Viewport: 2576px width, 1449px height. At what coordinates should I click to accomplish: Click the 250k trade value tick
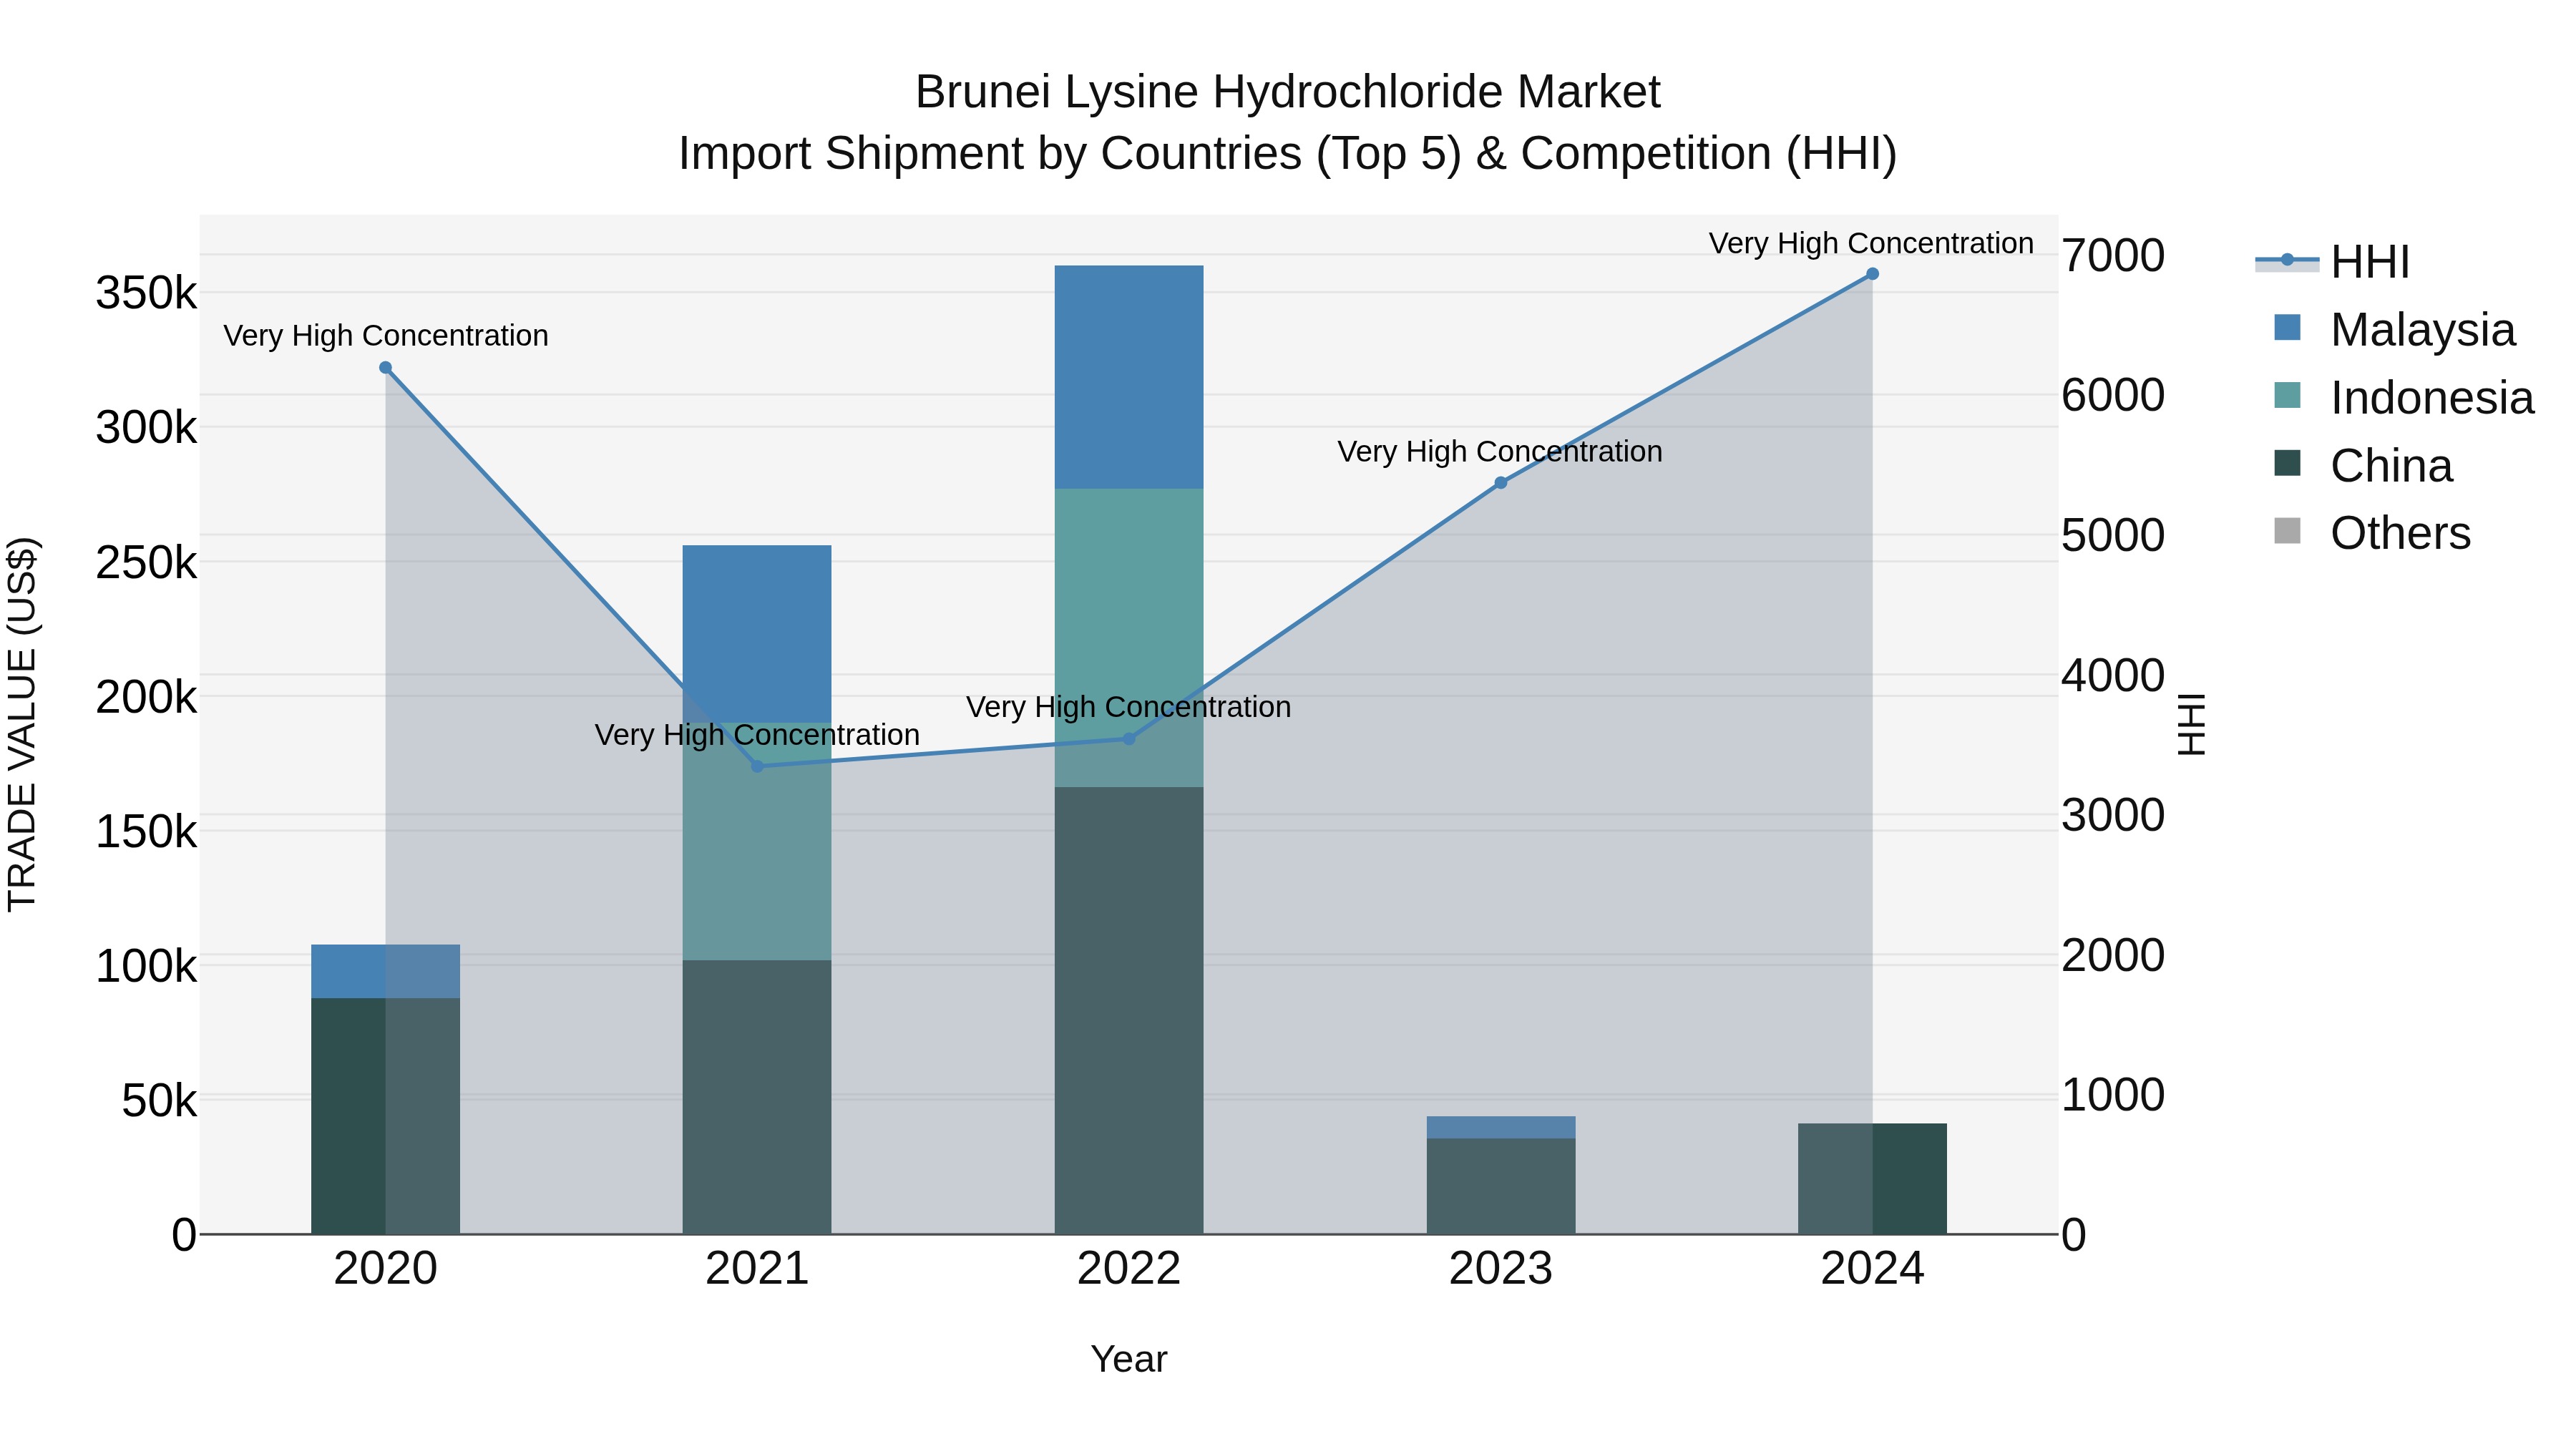click(x=147, y=563)
